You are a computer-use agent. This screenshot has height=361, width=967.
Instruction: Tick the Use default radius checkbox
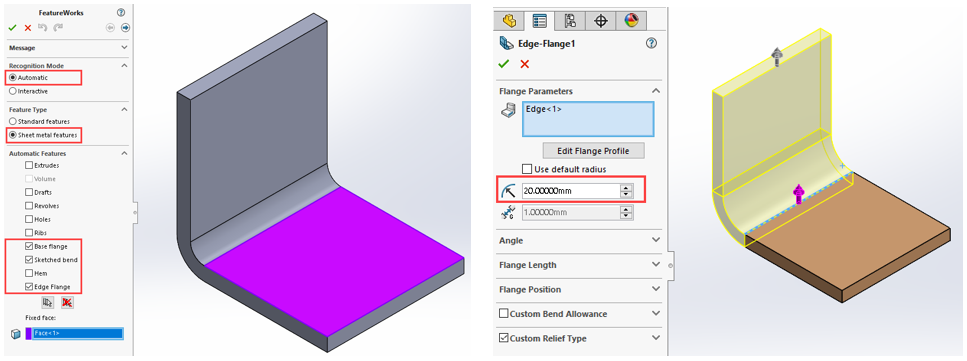coord(527,169)
